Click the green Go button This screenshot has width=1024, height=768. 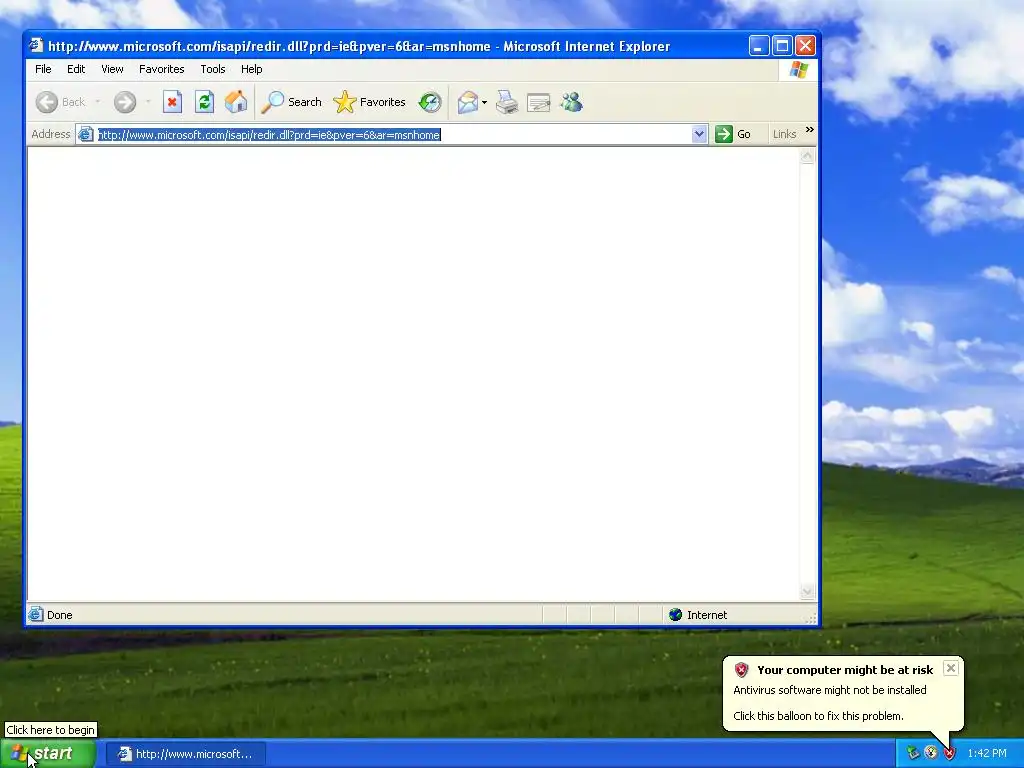[x=733, y=135]
